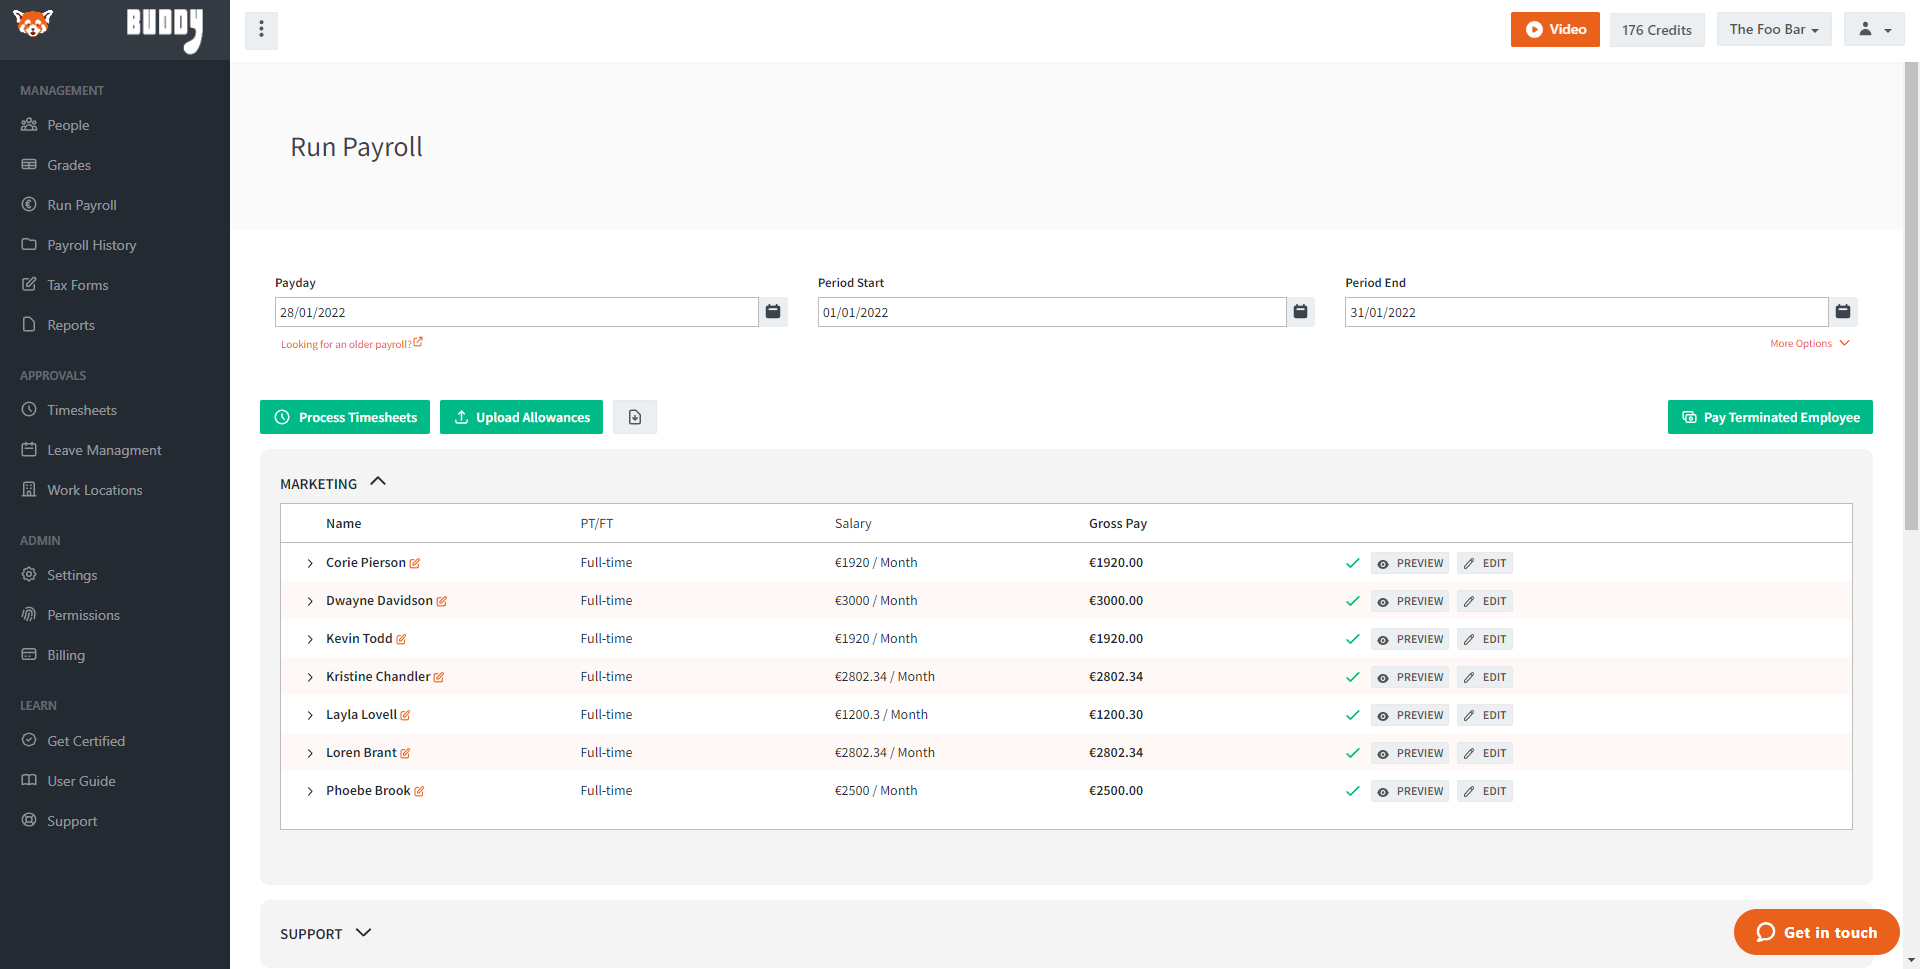Show More Options for payroll dates
Image resolution: width=1920 pixels, height=969 pixels.
point(1810,343)
